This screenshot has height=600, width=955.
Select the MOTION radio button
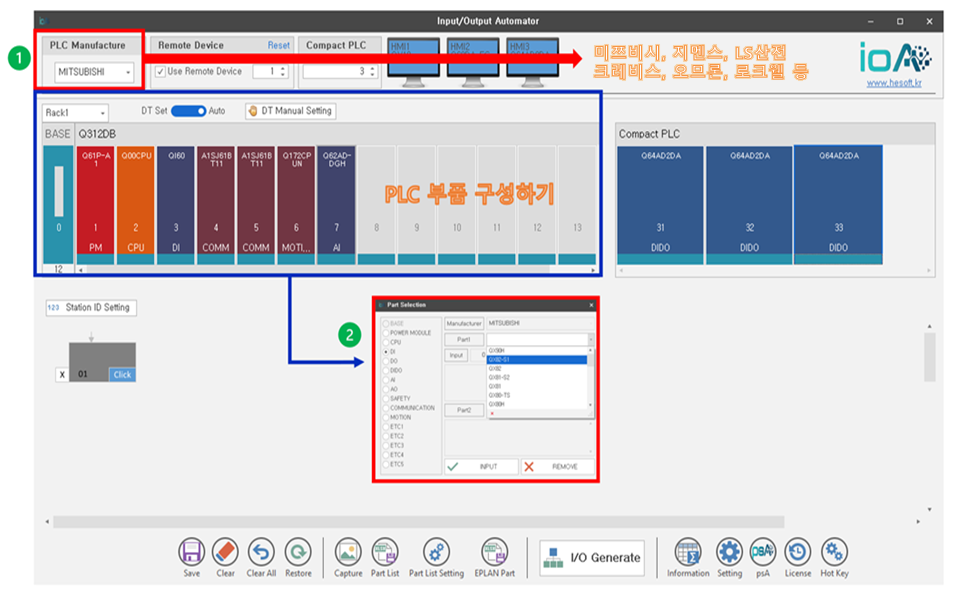(x=386, y=417)
